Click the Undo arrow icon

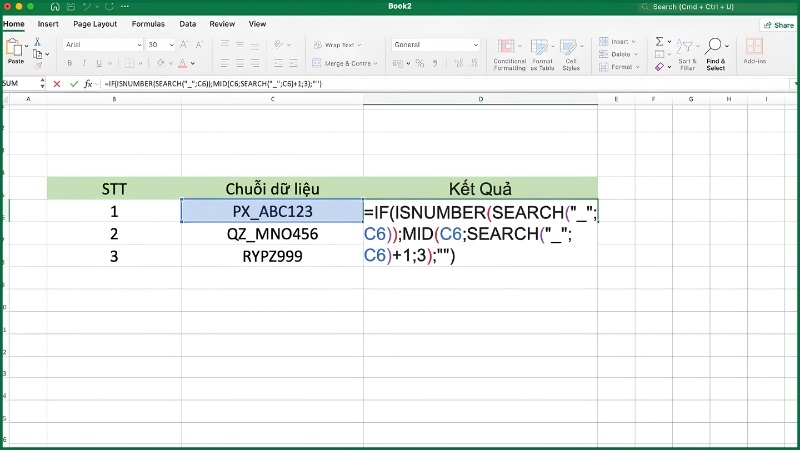click(87, 7)
